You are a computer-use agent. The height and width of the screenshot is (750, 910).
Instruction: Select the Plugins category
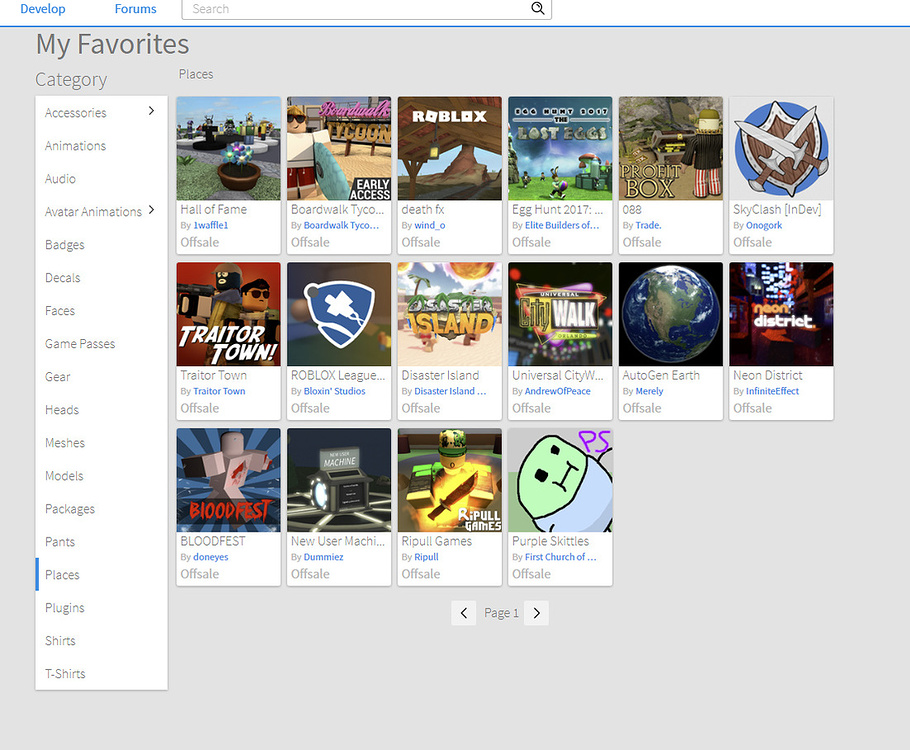point(102,608)
